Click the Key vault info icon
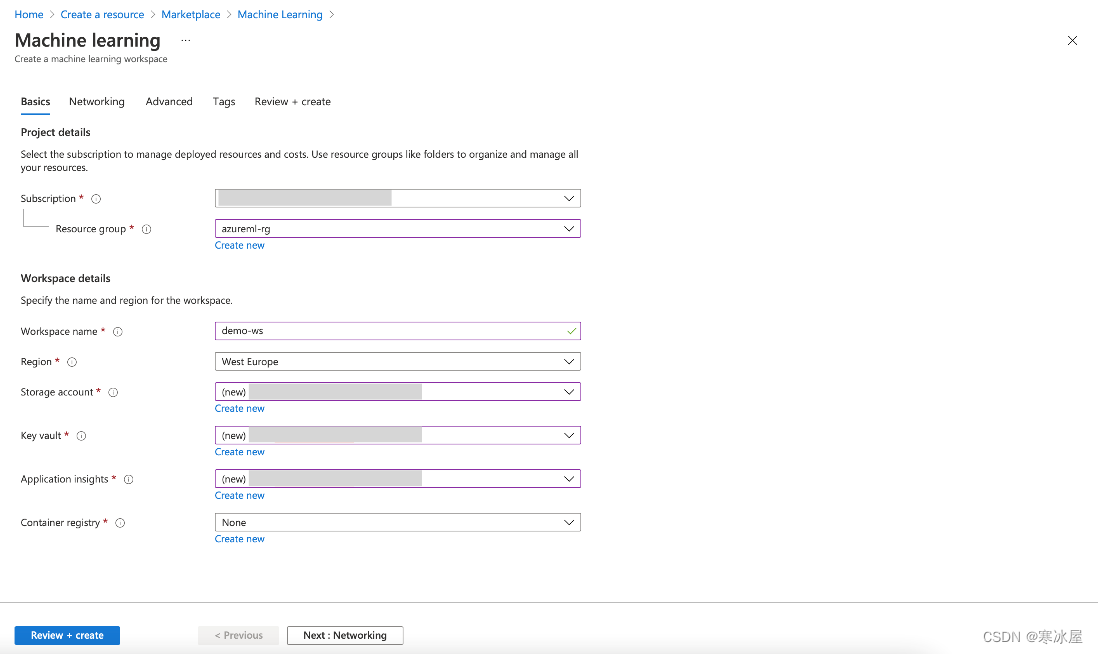 click(81, 436)
